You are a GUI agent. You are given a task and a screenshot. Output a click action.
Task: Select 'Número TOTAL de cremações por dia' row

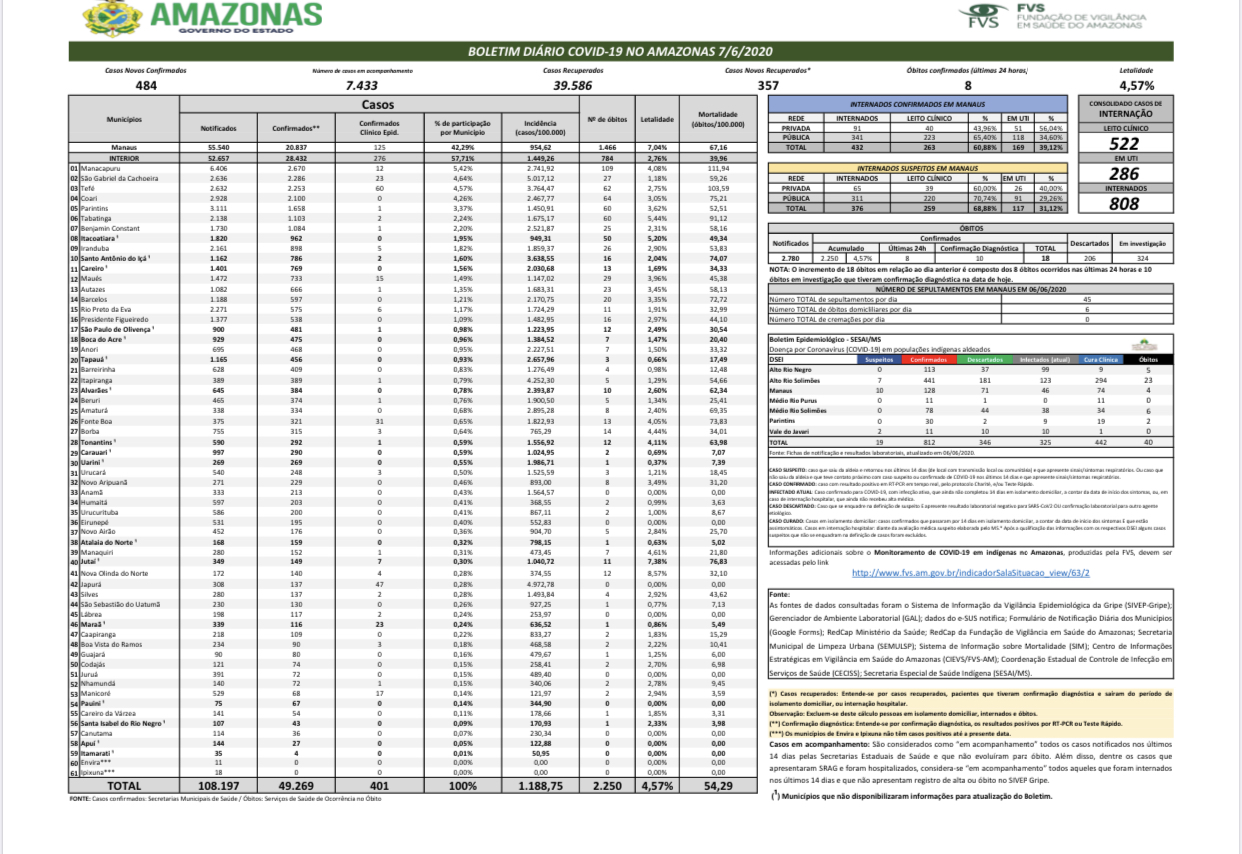click(x=970, y=318)
